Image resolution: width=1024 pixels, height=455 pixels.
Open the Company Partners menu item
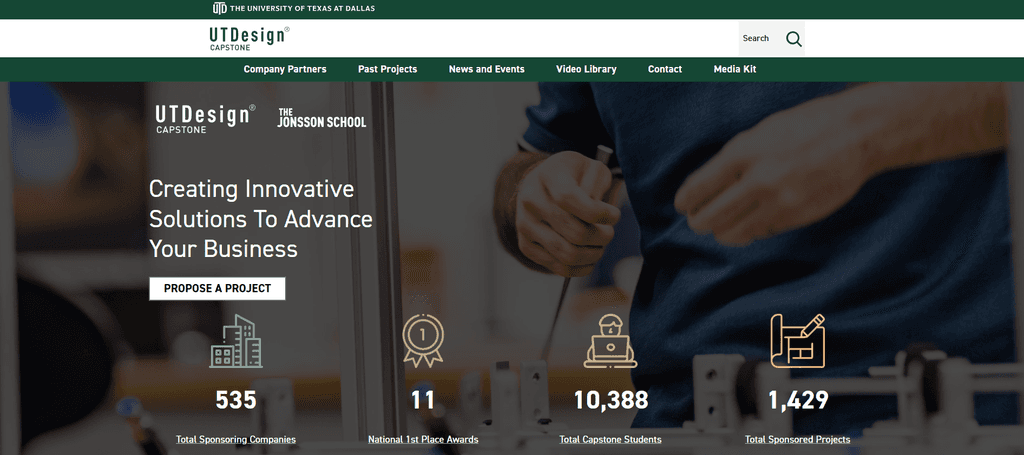pos(285,69)
